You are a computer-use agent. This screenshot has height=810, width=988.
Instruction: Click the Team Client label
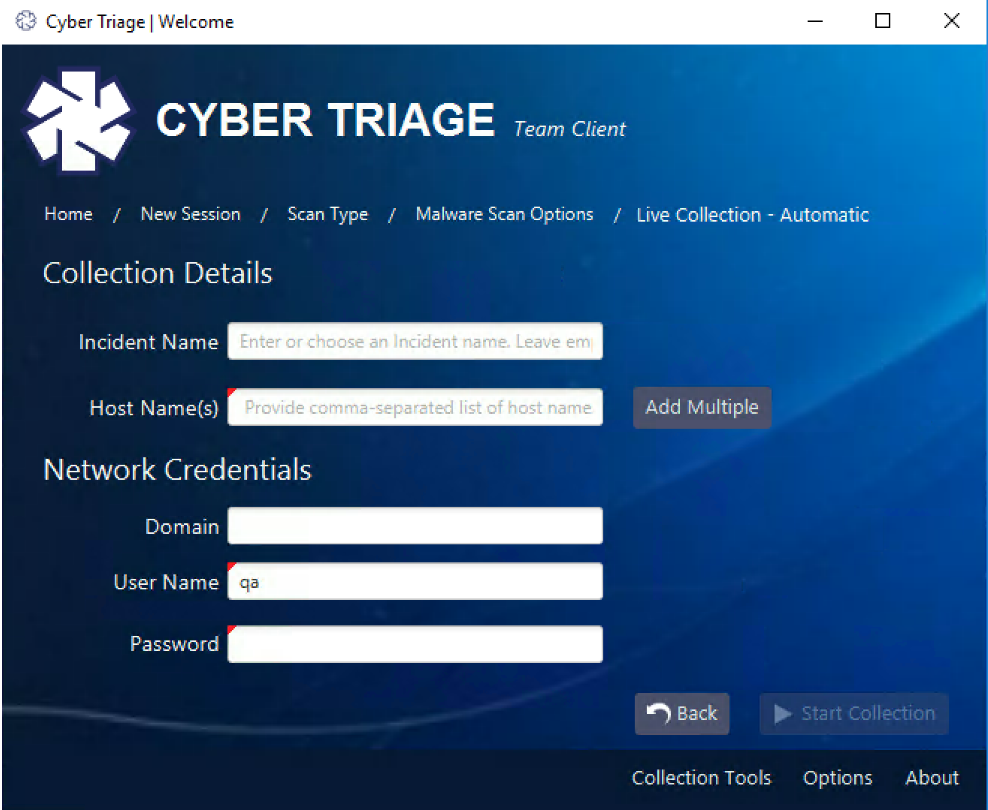coord(570,128)
